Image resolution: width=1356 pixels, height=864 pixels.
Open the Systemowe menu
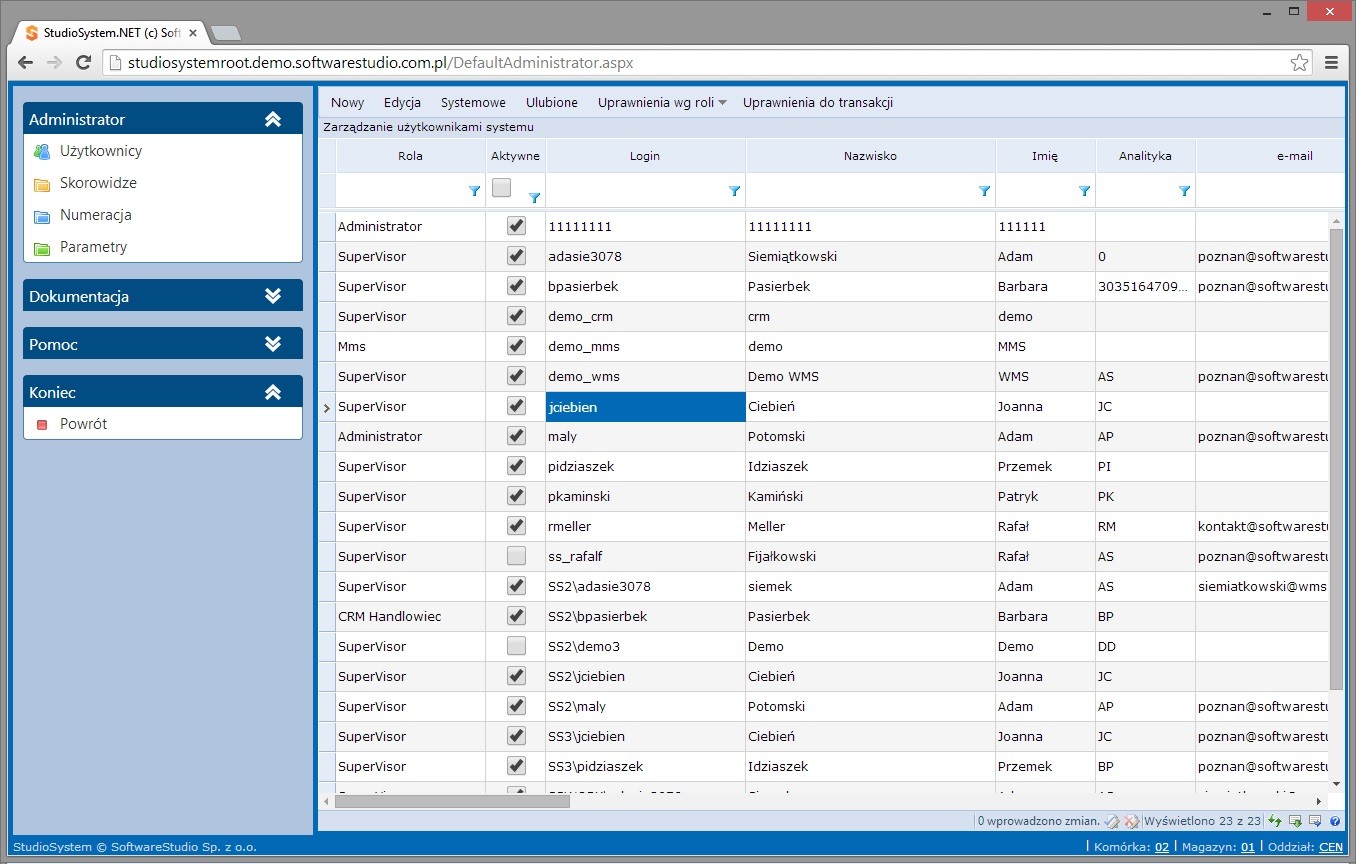(473, 102)
